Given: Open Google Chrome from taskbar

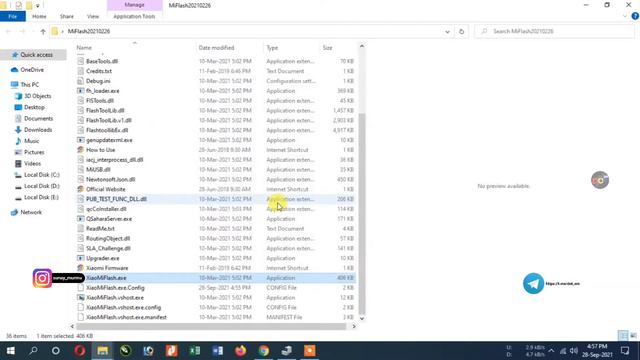Looking at the screenshot, I should pyautogui.click(x=264, y=351).
